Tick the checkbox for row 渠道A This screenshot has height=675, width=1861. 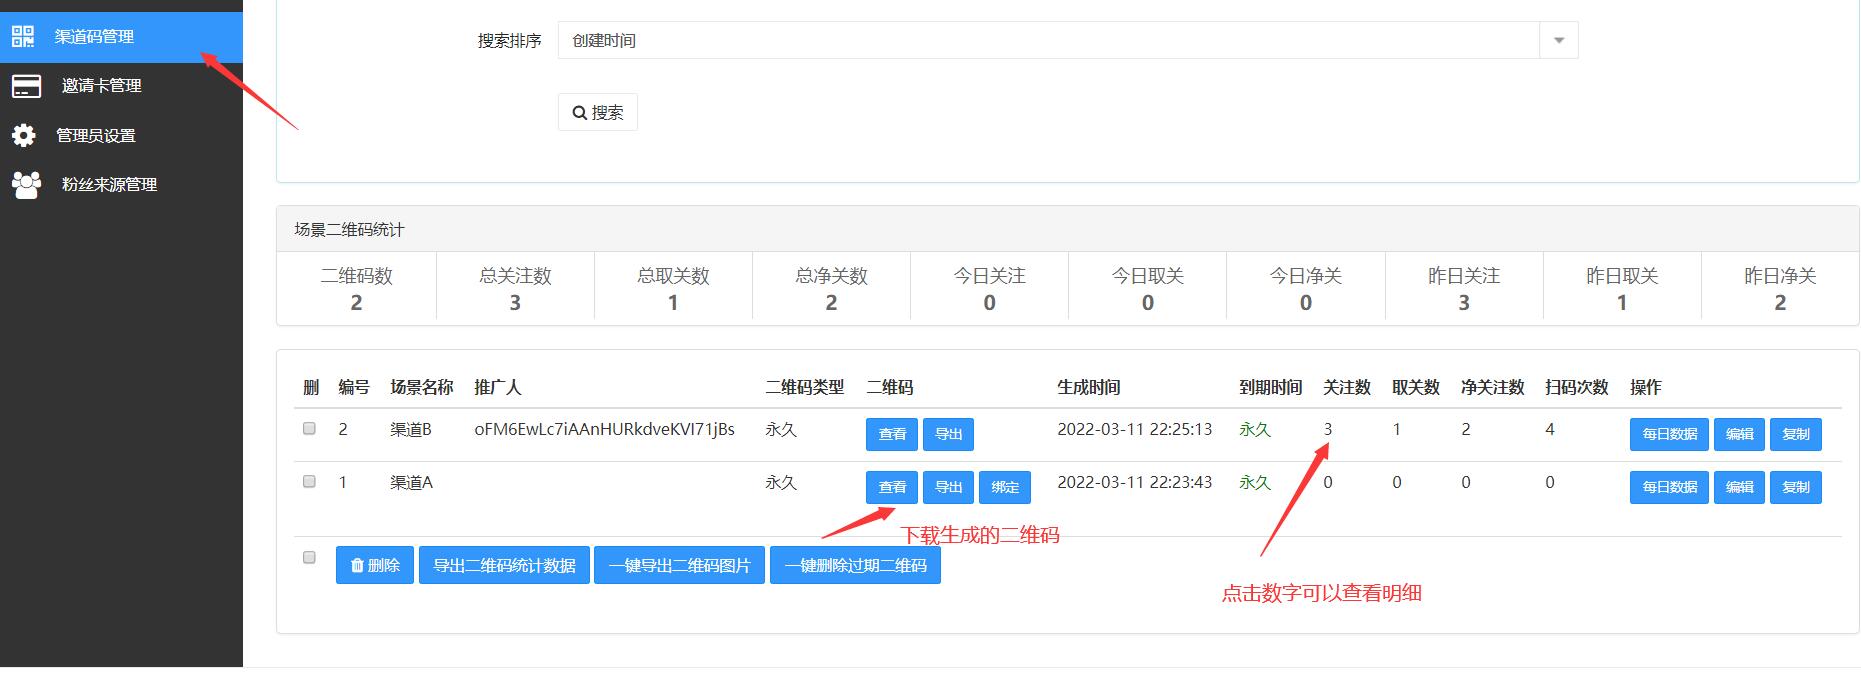(309, 482)
